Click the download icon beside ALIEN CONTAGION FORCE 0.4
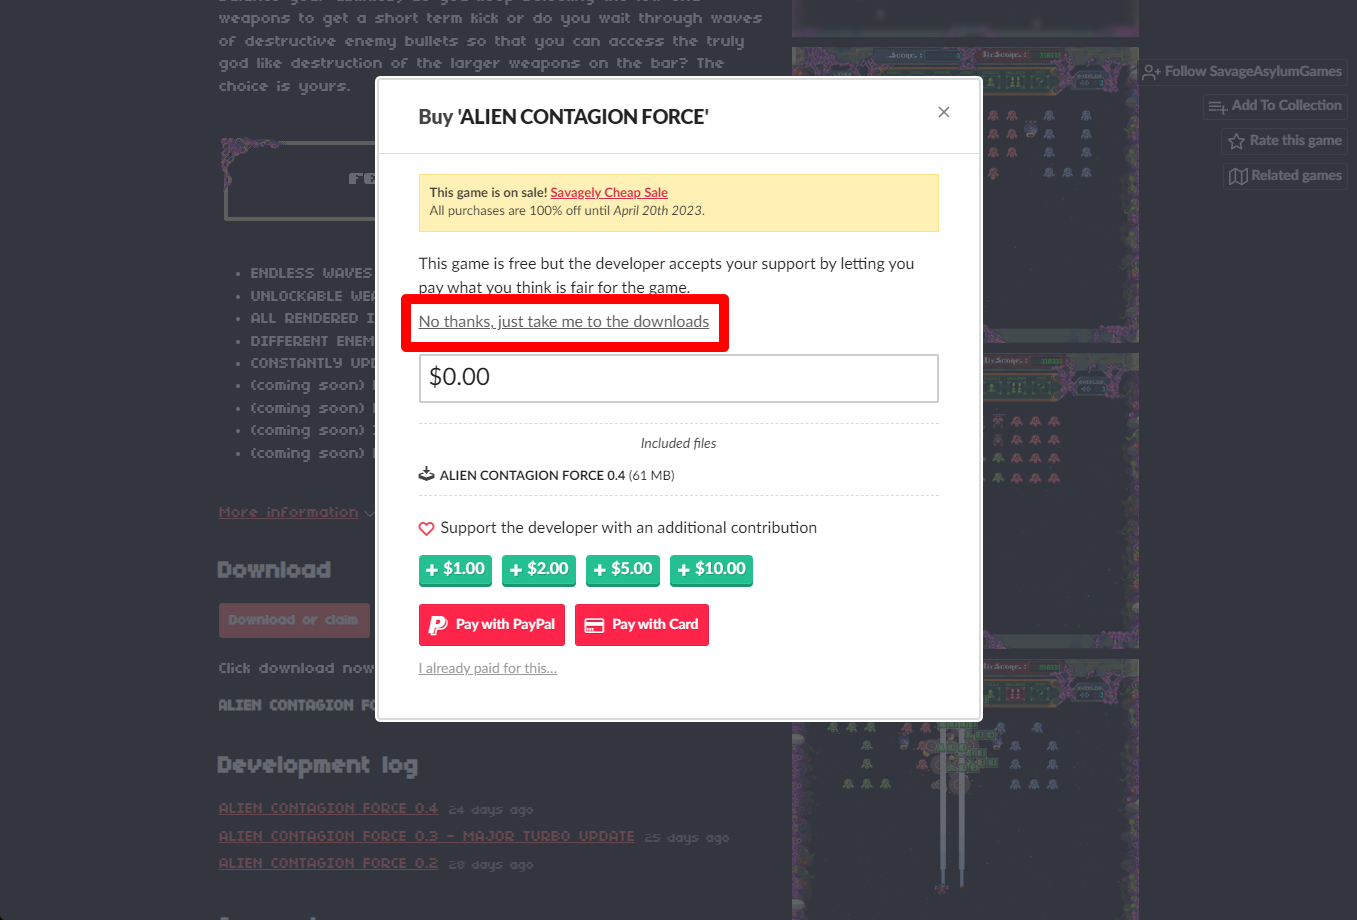The height and width of the screenshot is (920, 1357). 426,475
